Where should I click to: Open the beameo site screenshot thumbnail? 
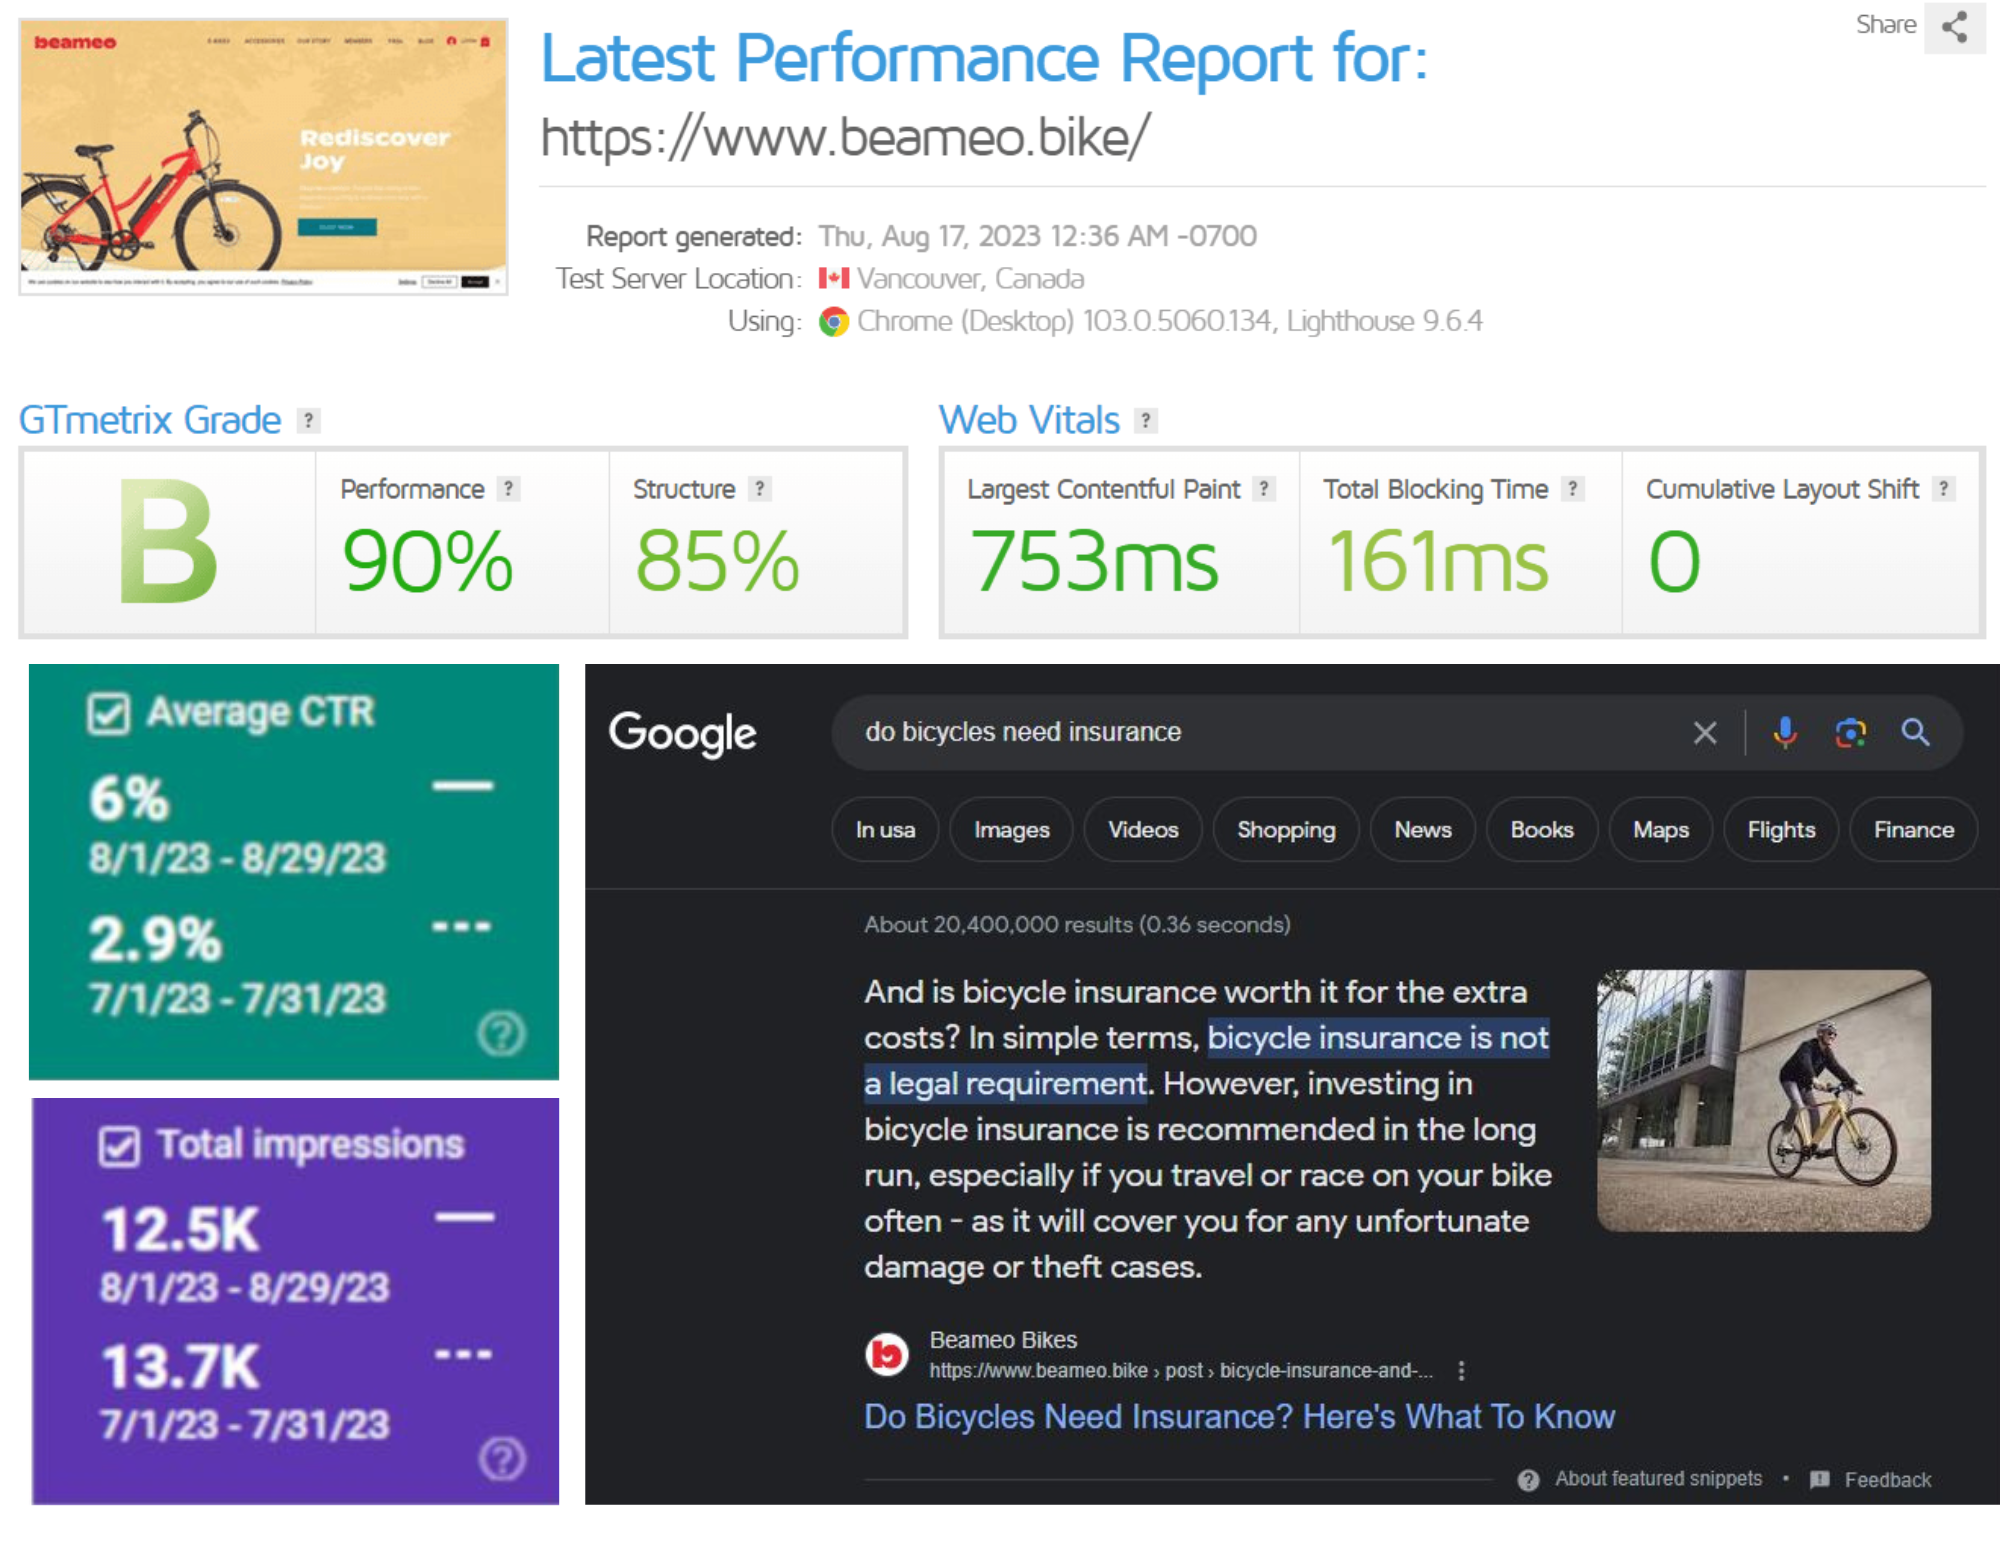coord(263,157)
